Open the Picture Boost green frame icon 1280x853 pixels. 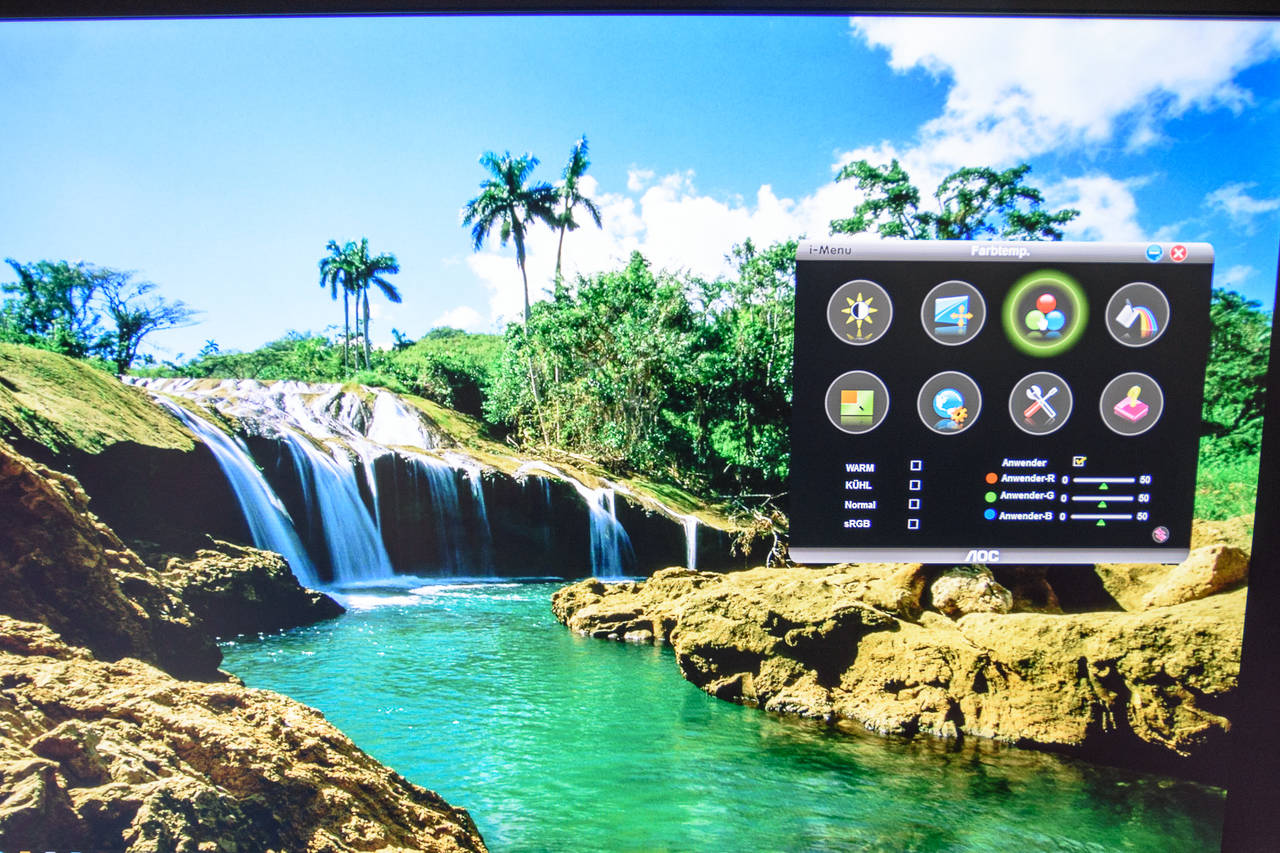coord(857,402)
